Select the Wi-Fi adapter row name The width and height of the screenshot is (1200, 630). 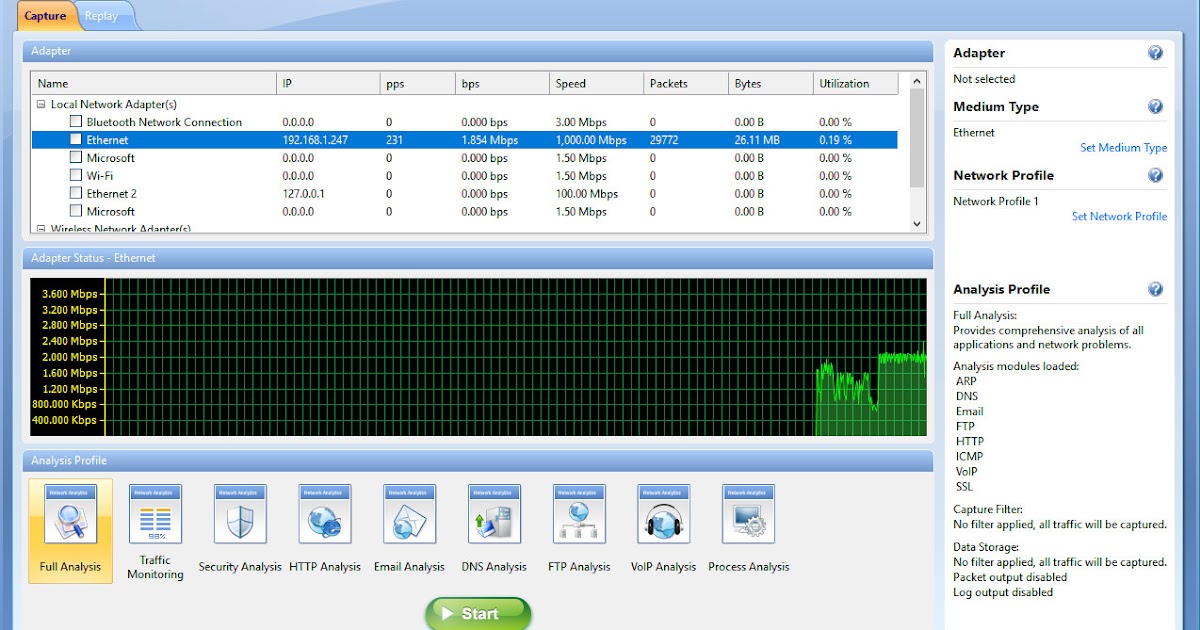click(98, 176)
